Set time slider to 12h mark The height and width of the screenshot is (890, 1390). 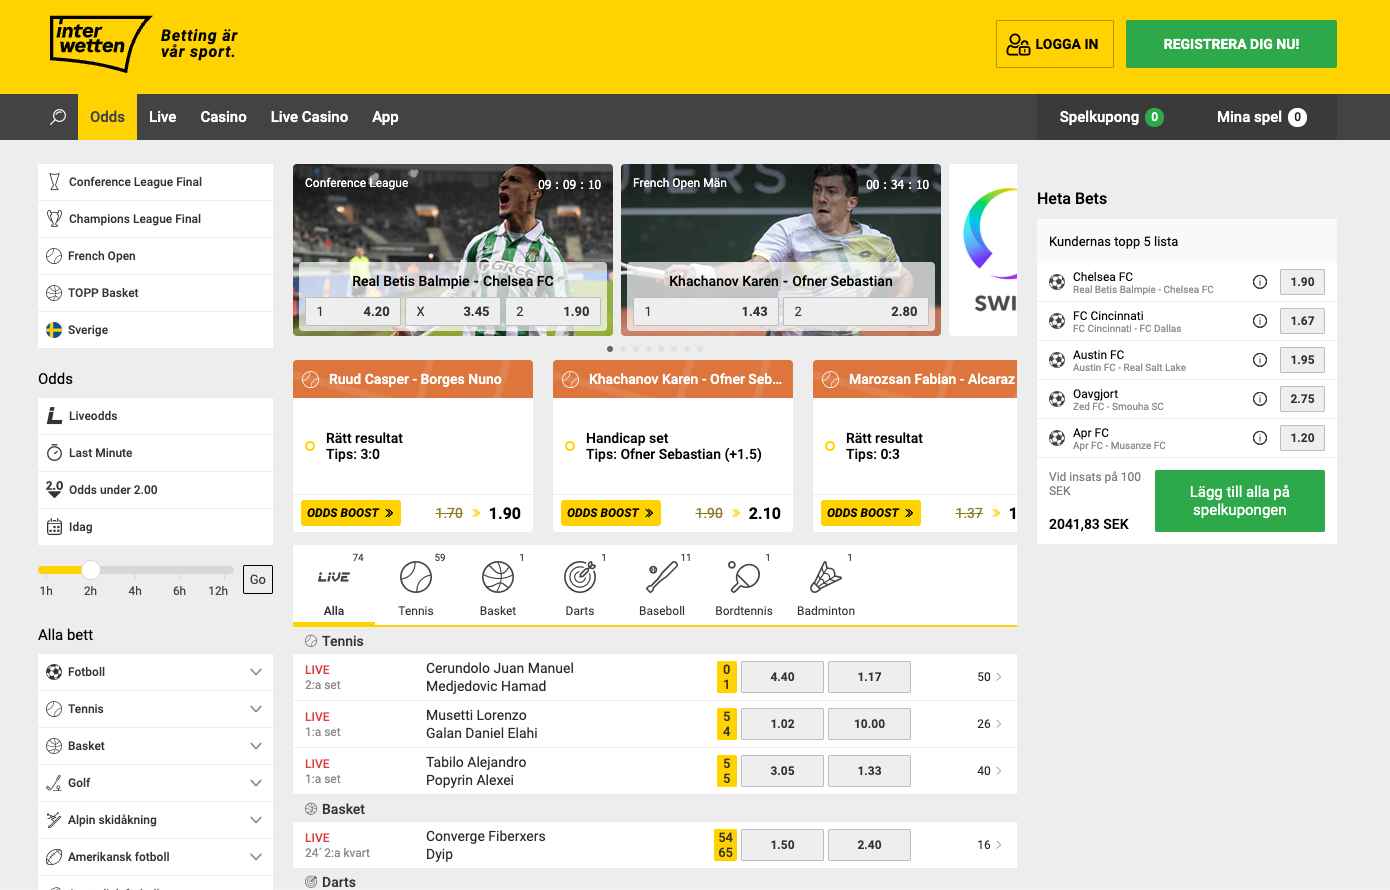[x=218, y=591]
